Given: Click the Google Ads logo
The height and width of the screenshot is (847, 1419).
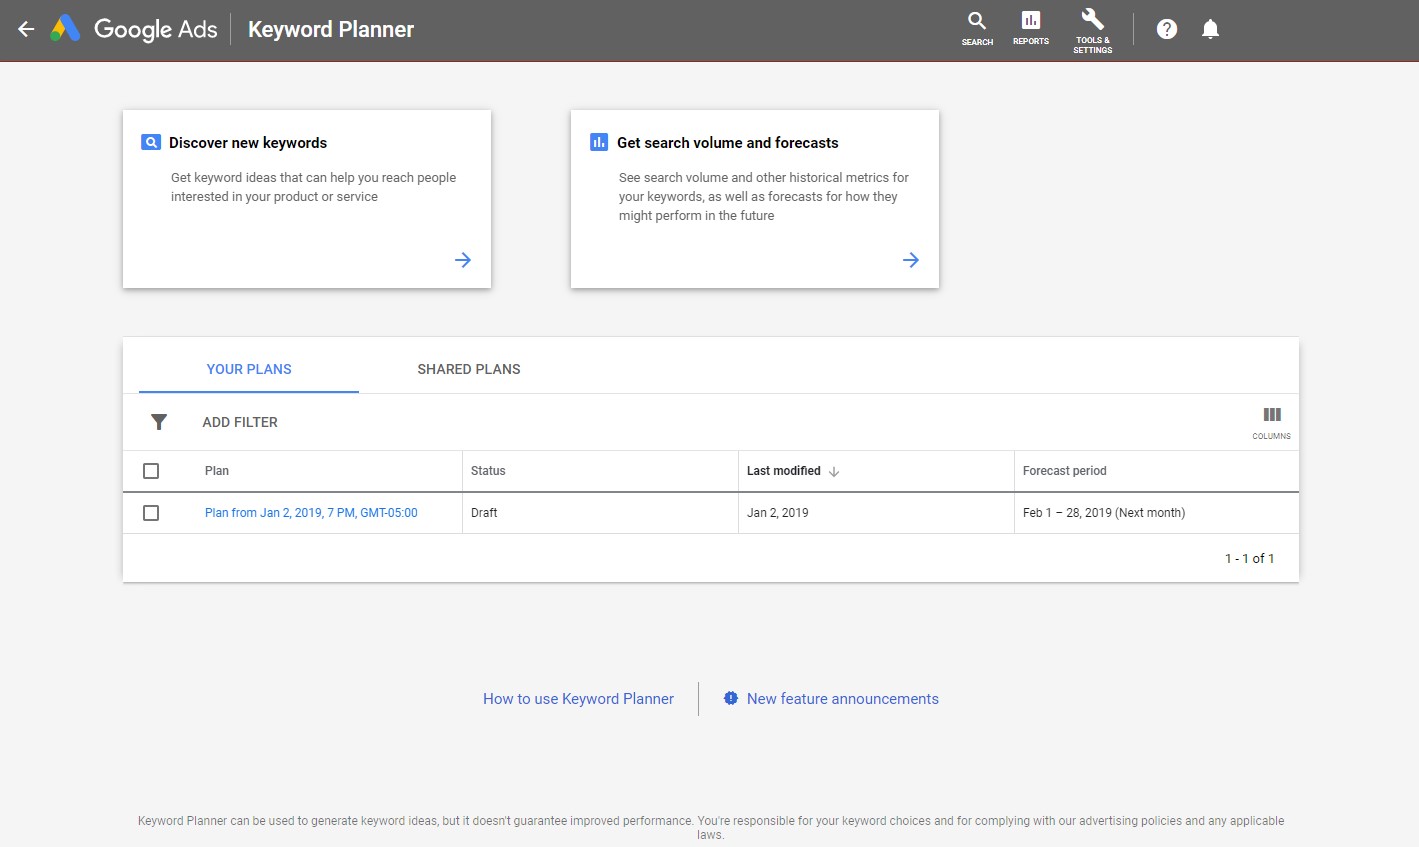Looking at the screenshot, I should 134,29.
